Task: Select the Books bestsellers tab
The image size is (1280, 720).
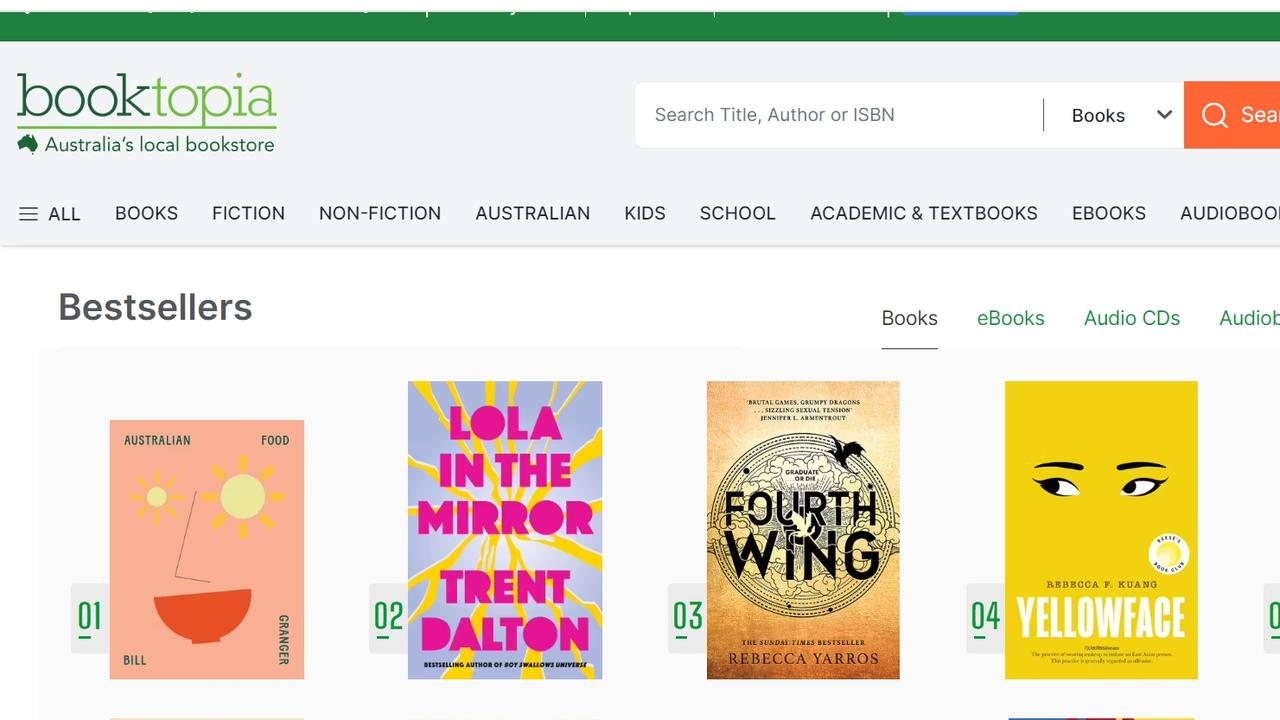Action: click(909, 318)
